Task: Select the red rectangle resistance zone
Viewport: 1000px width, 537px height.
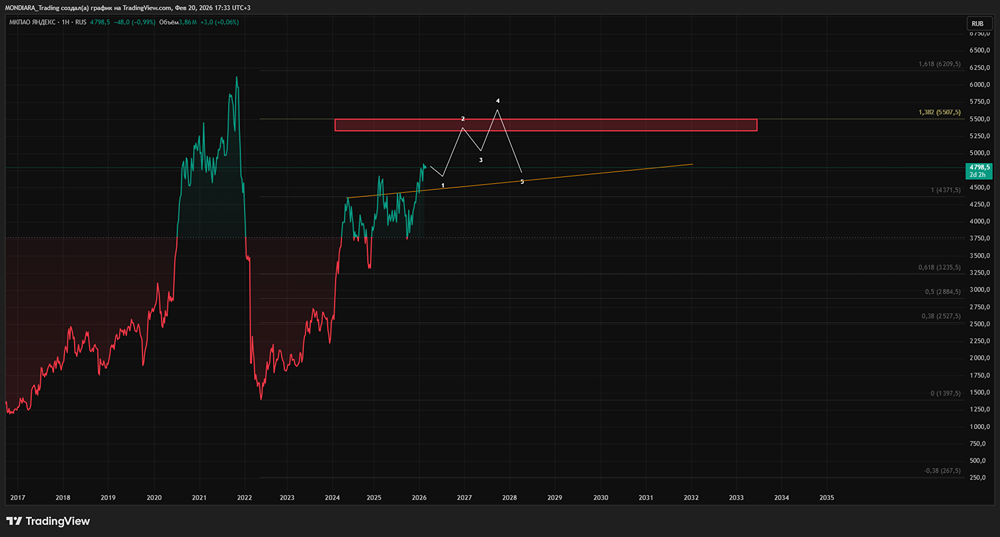Action: 546,125
